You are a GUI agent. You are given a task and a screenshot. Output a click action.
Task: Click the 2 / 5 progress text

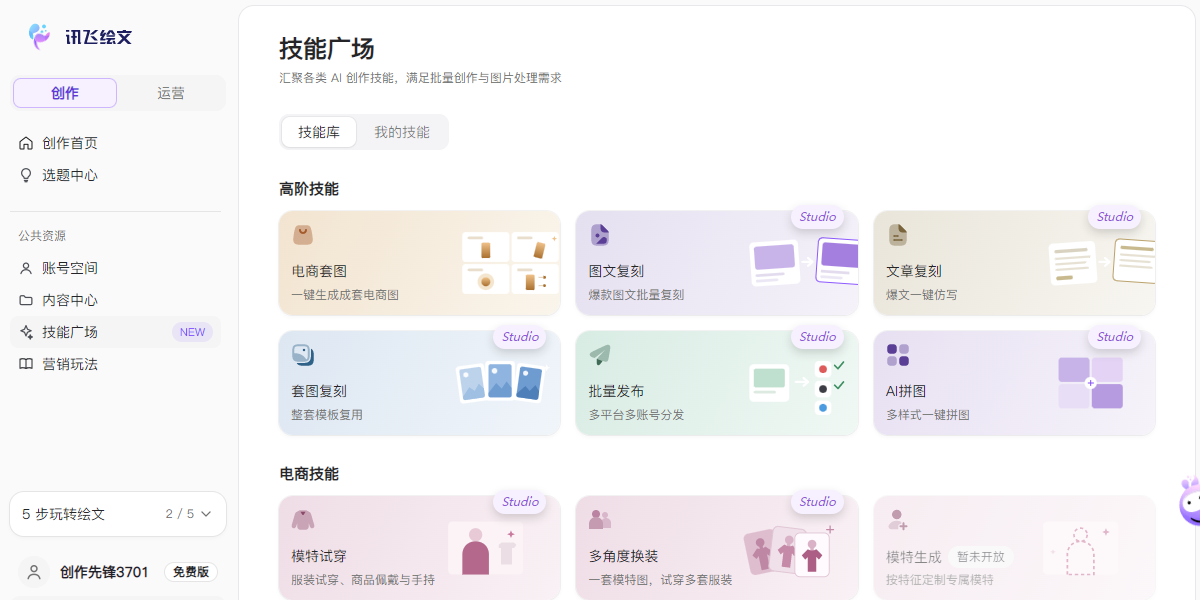click(x=180, y=514)
